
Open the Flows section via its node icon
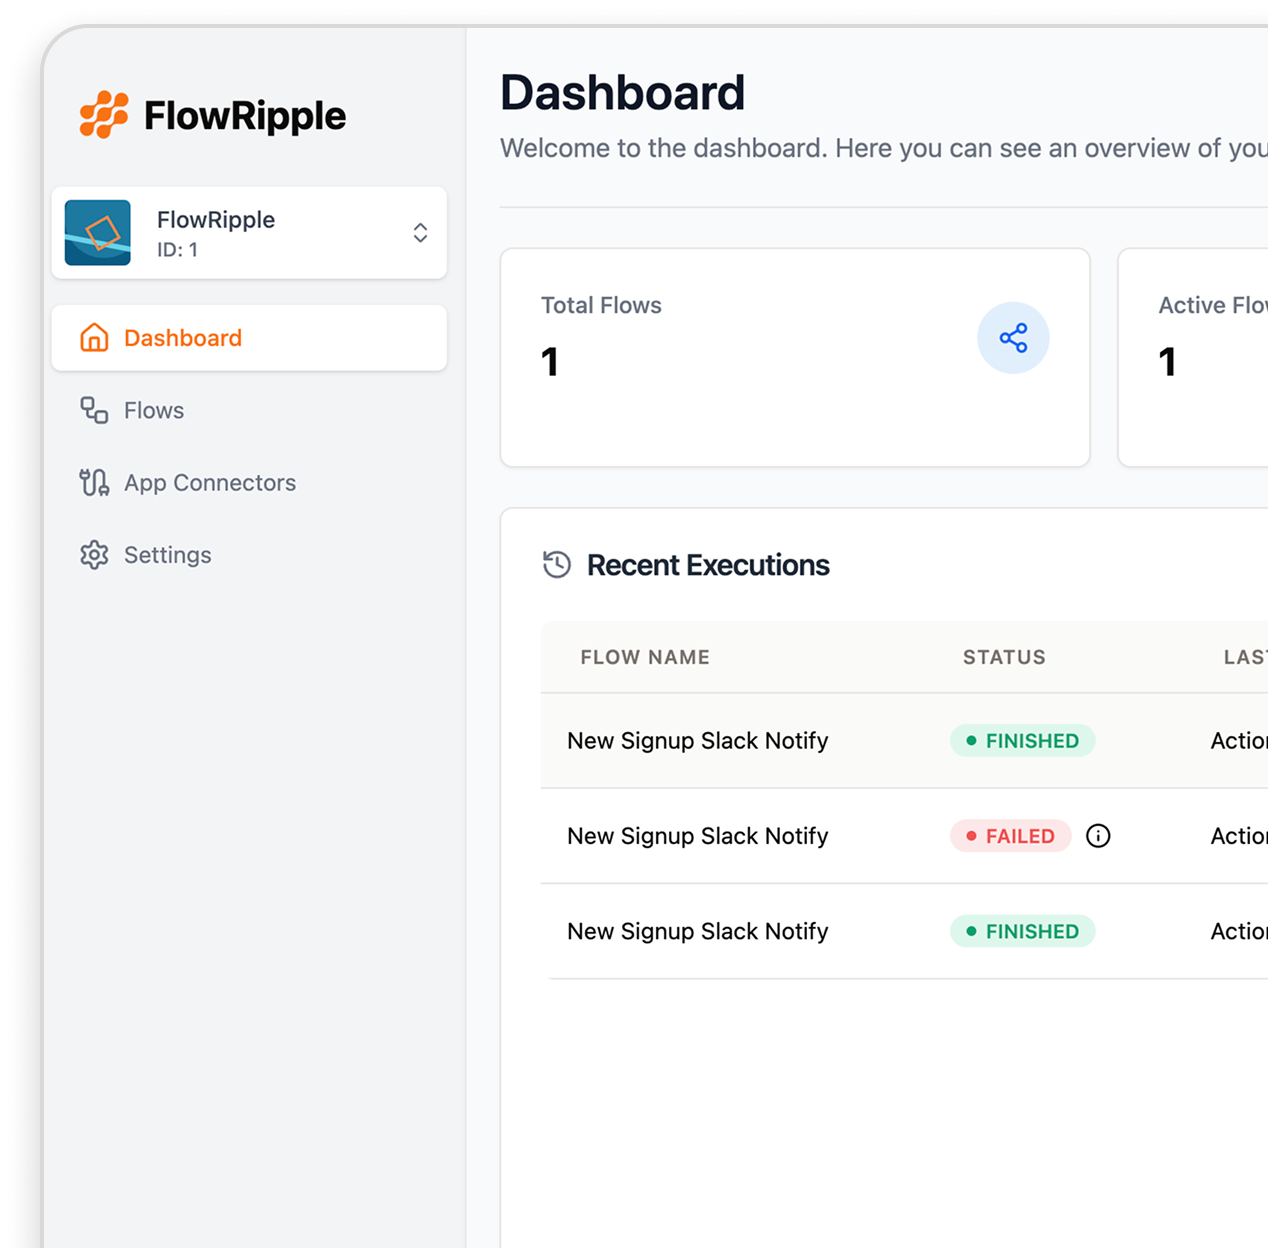pos(93,410)
